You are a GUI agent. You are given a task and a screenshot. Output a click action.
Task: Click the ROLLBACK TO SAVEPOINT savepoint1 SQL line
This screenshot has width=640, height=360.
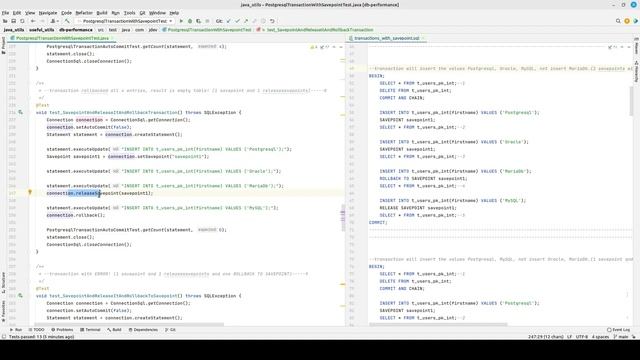423,178
